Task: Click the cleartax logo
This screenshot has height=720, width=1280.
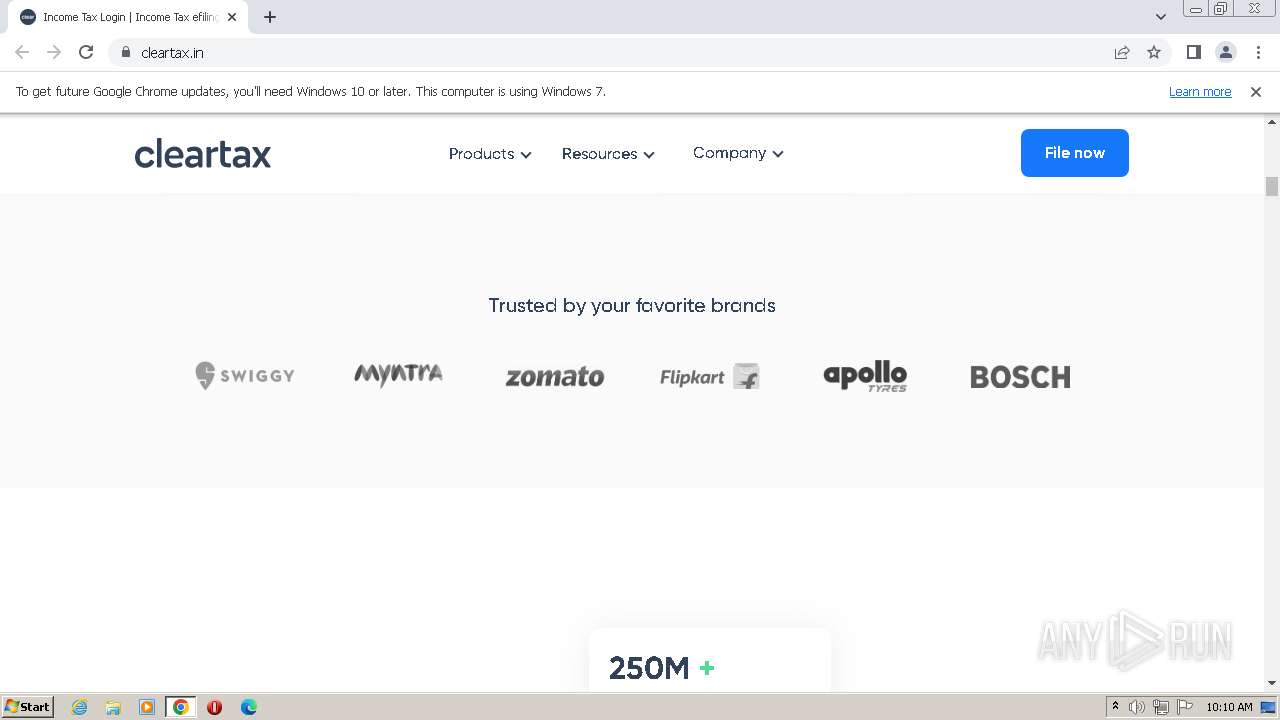Action: pyautogui.click(x=203, y=154)
